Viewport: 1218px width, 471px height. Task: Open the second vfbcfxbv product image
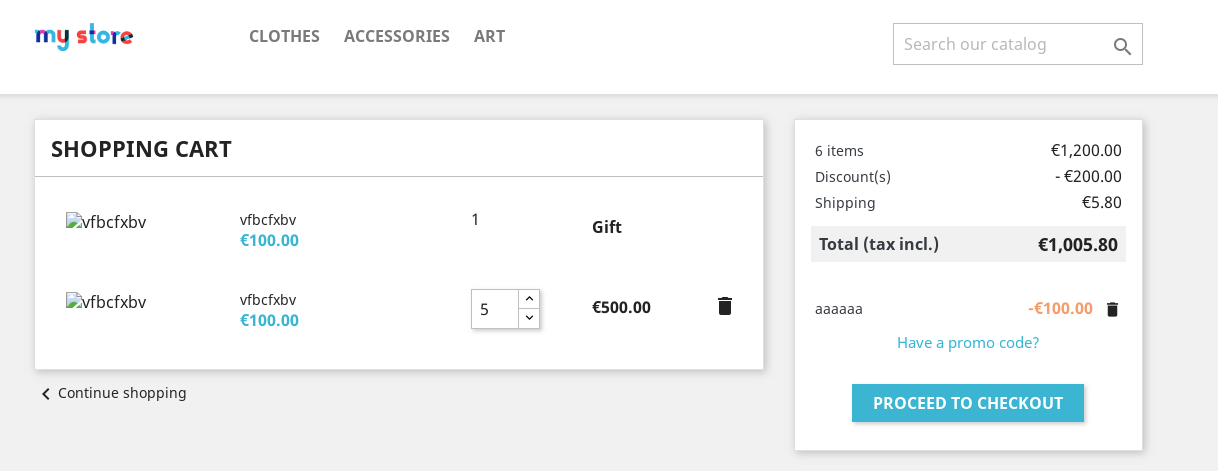click(x=106, y=302)
